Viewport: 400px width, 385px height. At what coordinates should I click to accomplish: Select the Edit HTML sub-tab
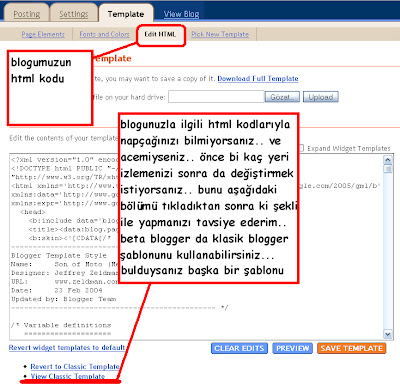click(x=160, y=34)
